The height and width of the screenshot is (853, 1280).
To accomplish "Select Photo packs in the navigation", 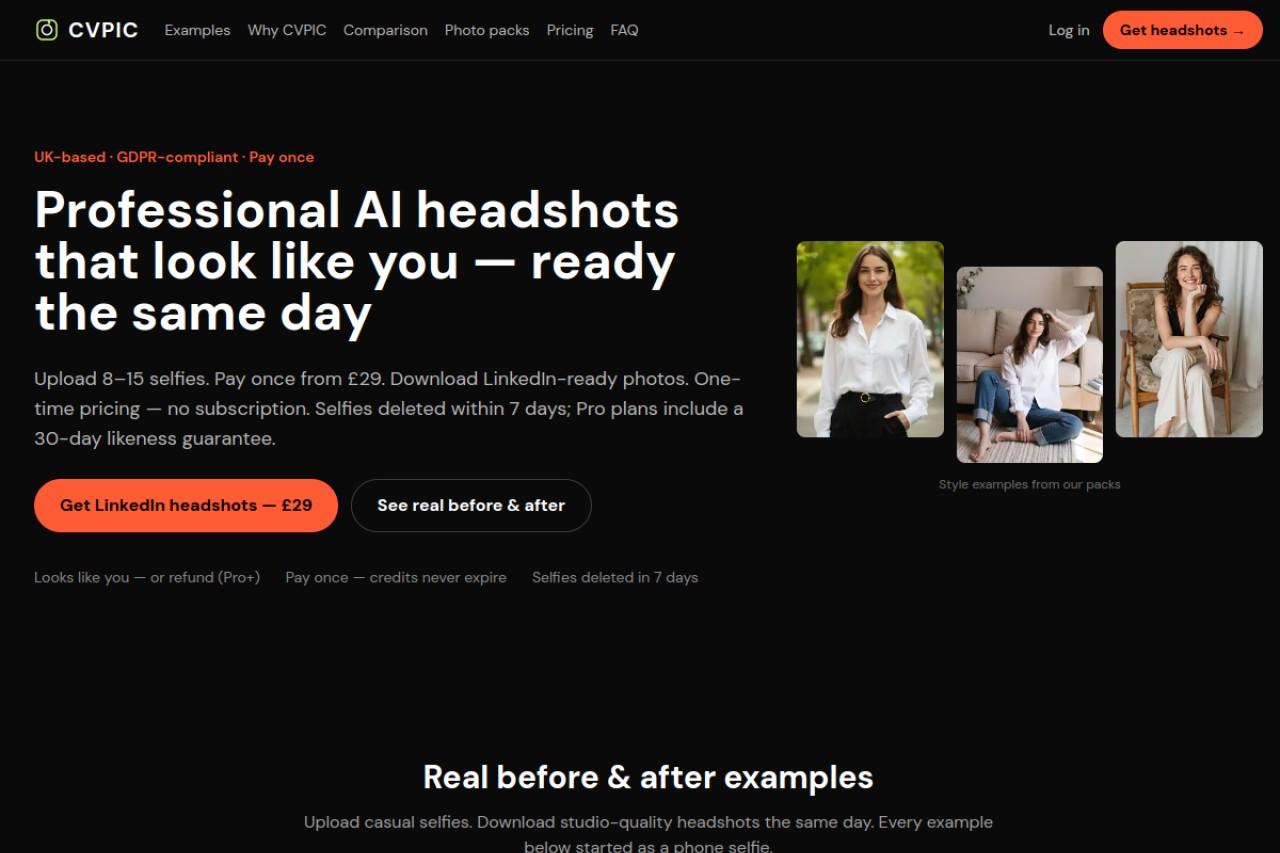I will click(x=487, y=30).
